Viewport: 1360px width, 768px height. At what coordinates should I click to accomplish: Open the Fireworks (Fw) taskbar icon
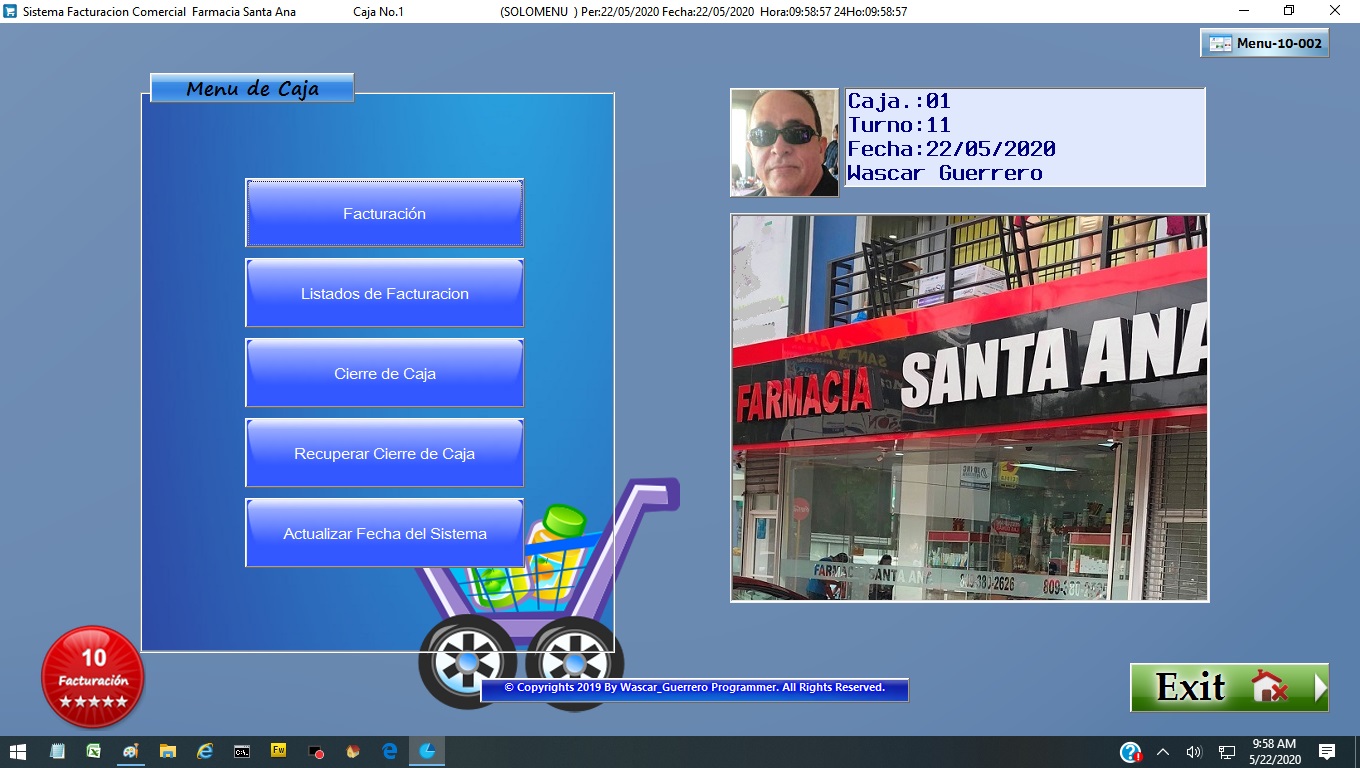pyautogui.click(x=279, y=751)
